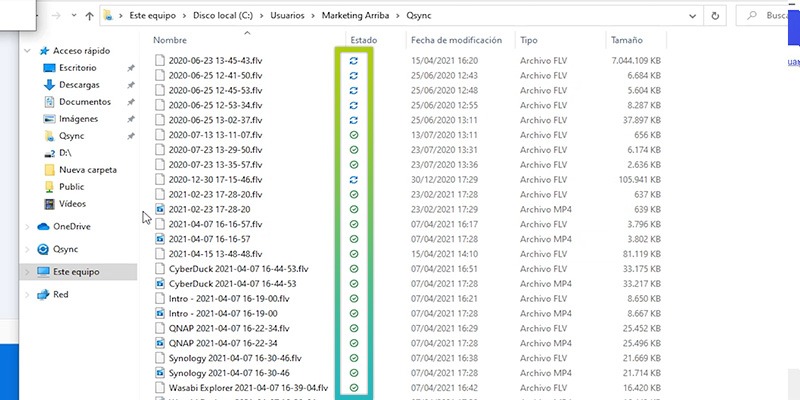Select Usuarios breadcrumb segment
The image size is (800, 400).
click(x=287, y=16)
